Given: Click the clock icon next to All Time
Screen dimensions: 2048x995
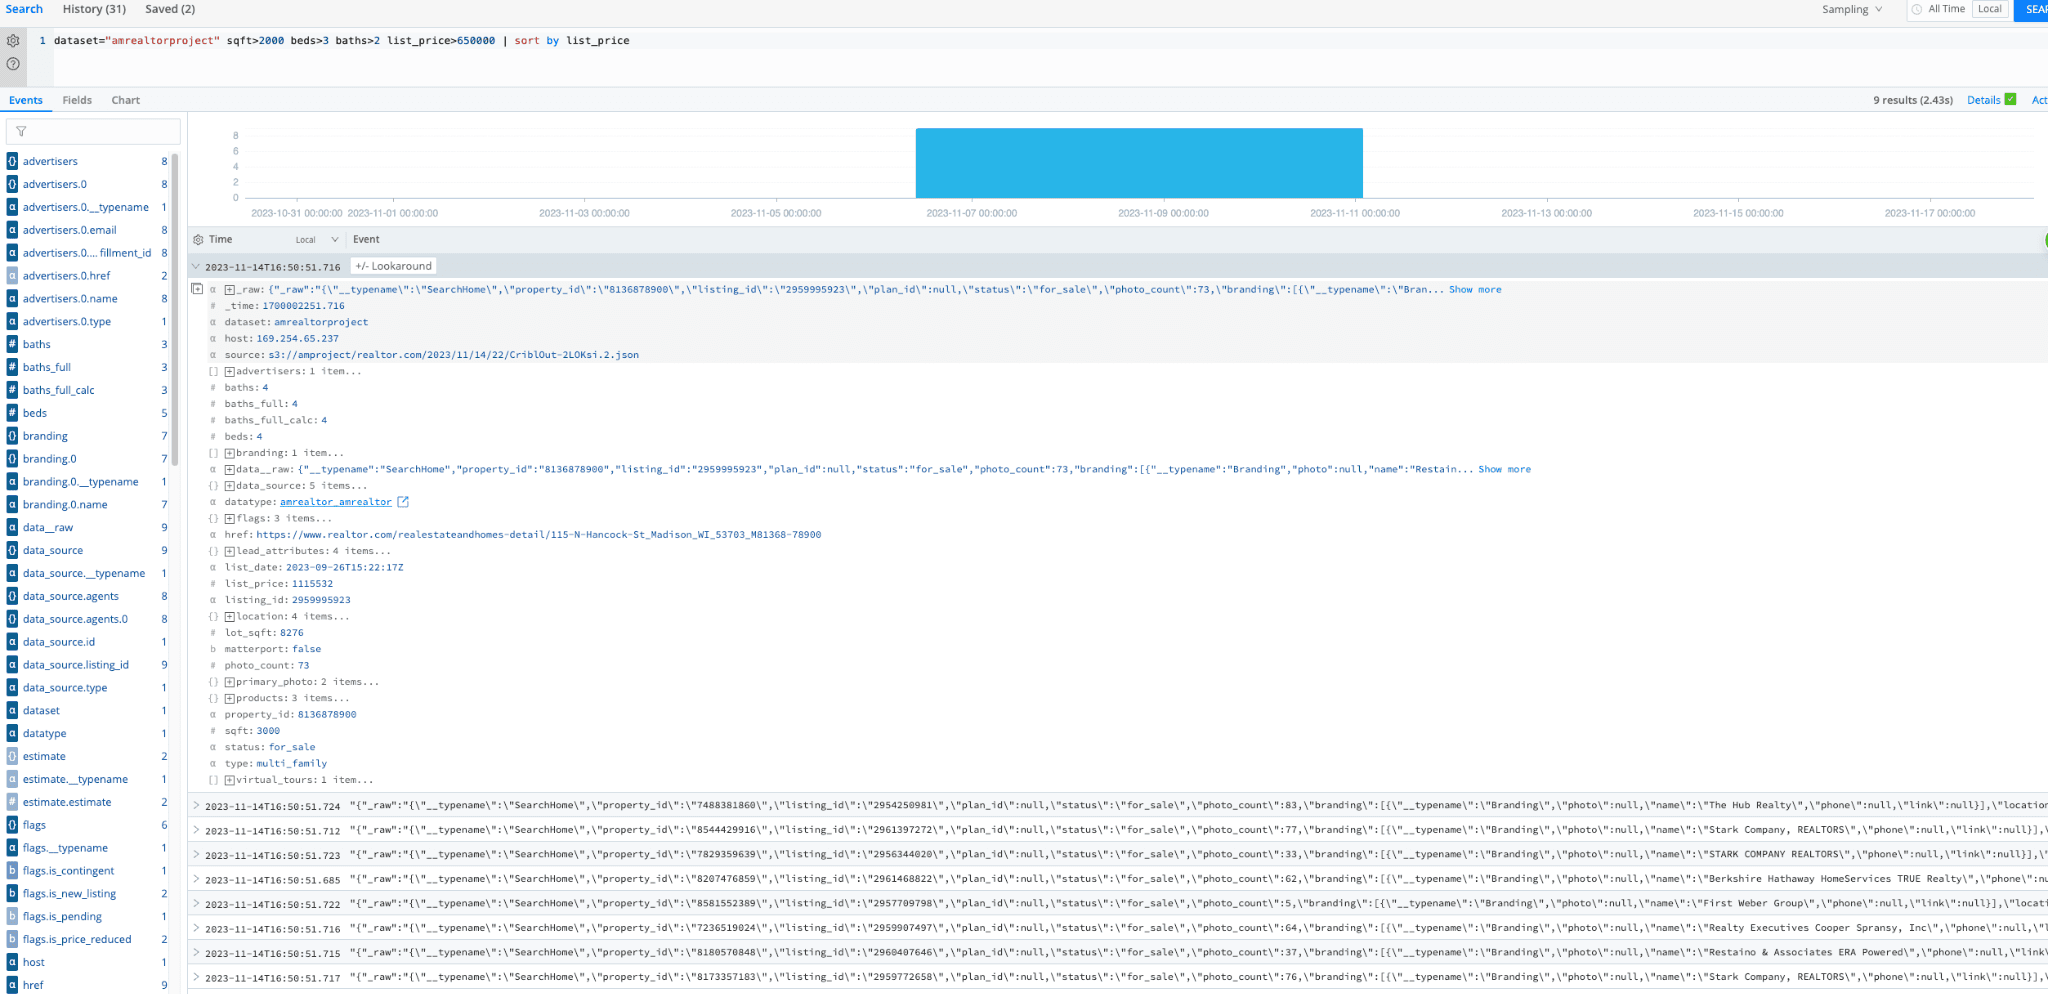Looking at the screenshot, I should point(1917,9).
